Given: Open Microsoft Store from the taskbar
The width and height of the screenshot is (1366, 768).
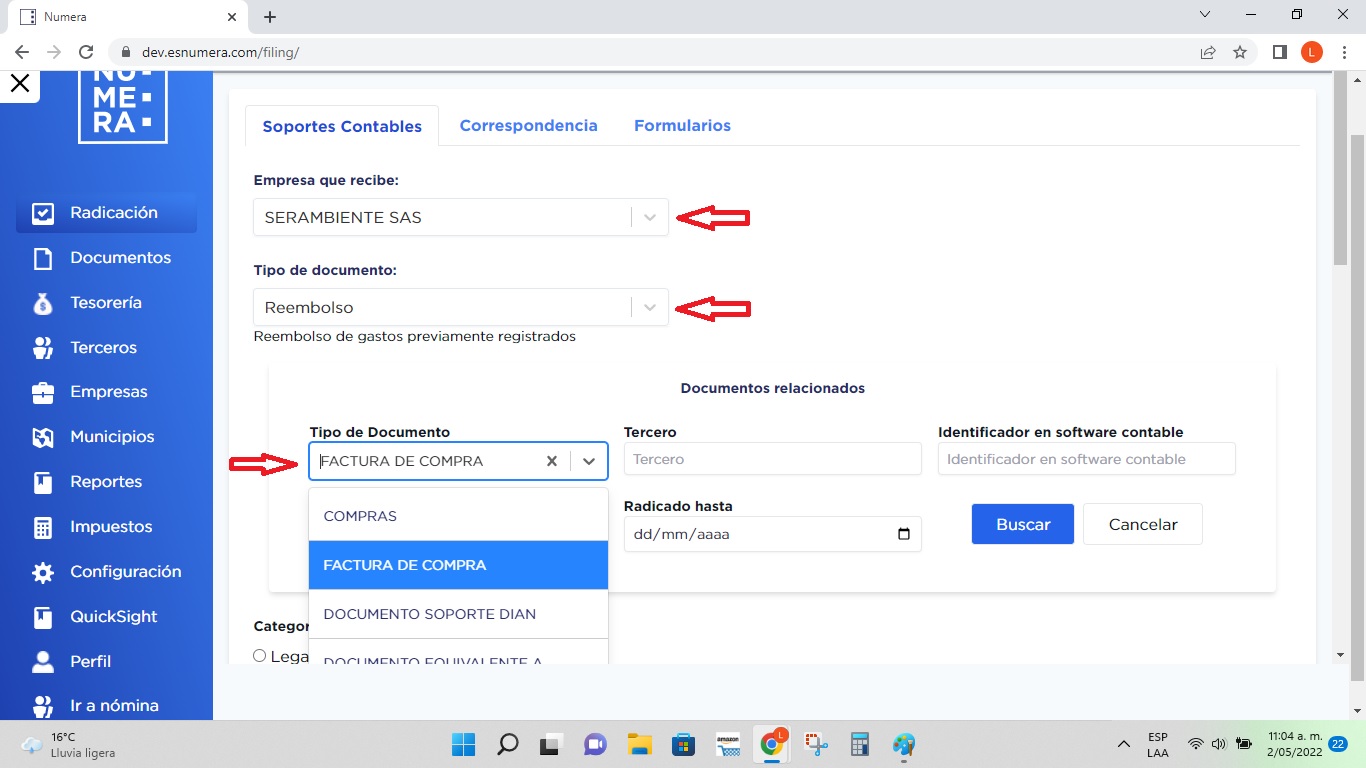Looking at the screenshot, I should [683, 744].
